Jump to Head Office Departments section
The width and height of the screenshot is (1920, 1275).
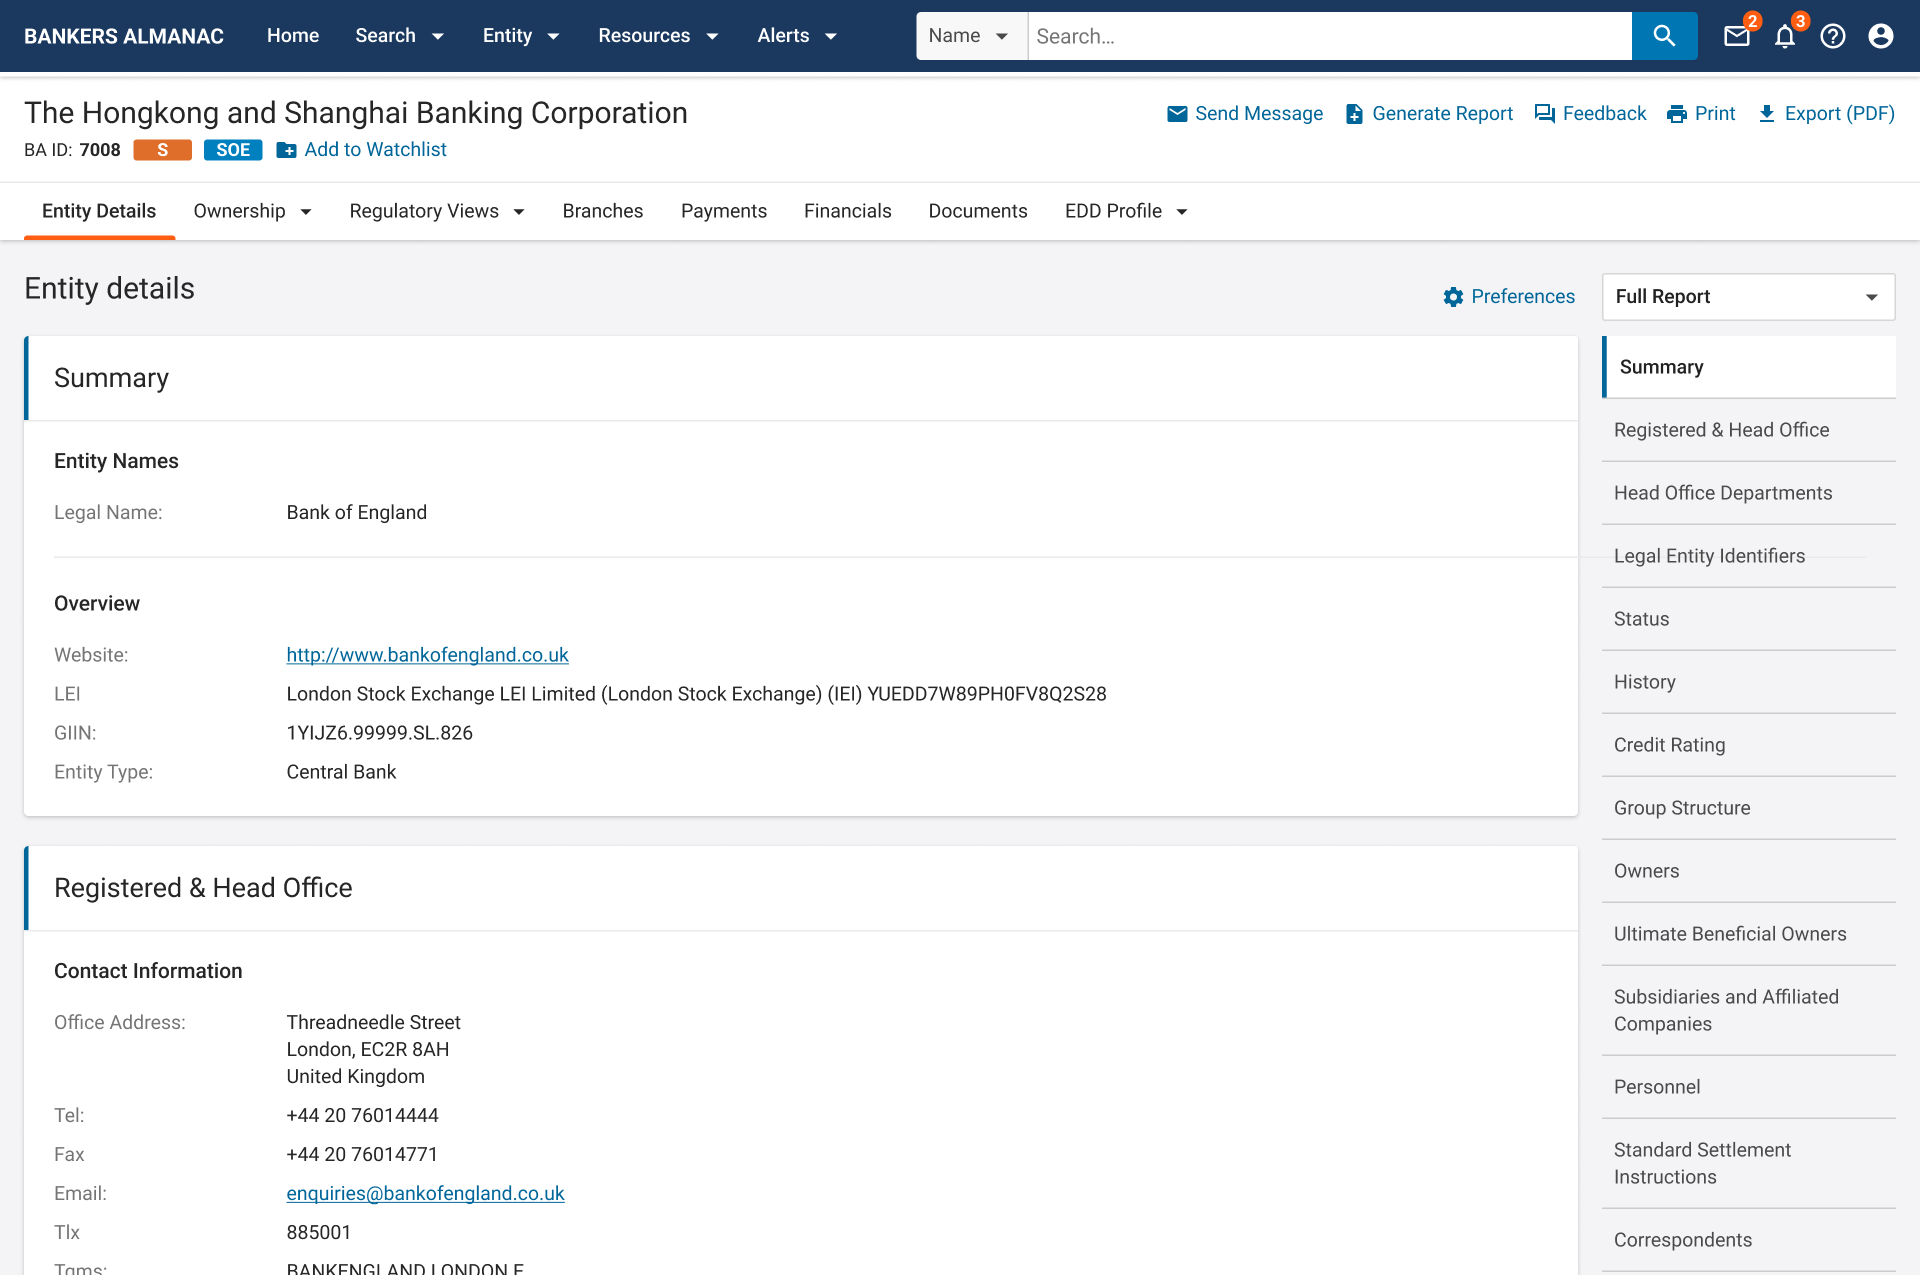tap(1748, 493)
